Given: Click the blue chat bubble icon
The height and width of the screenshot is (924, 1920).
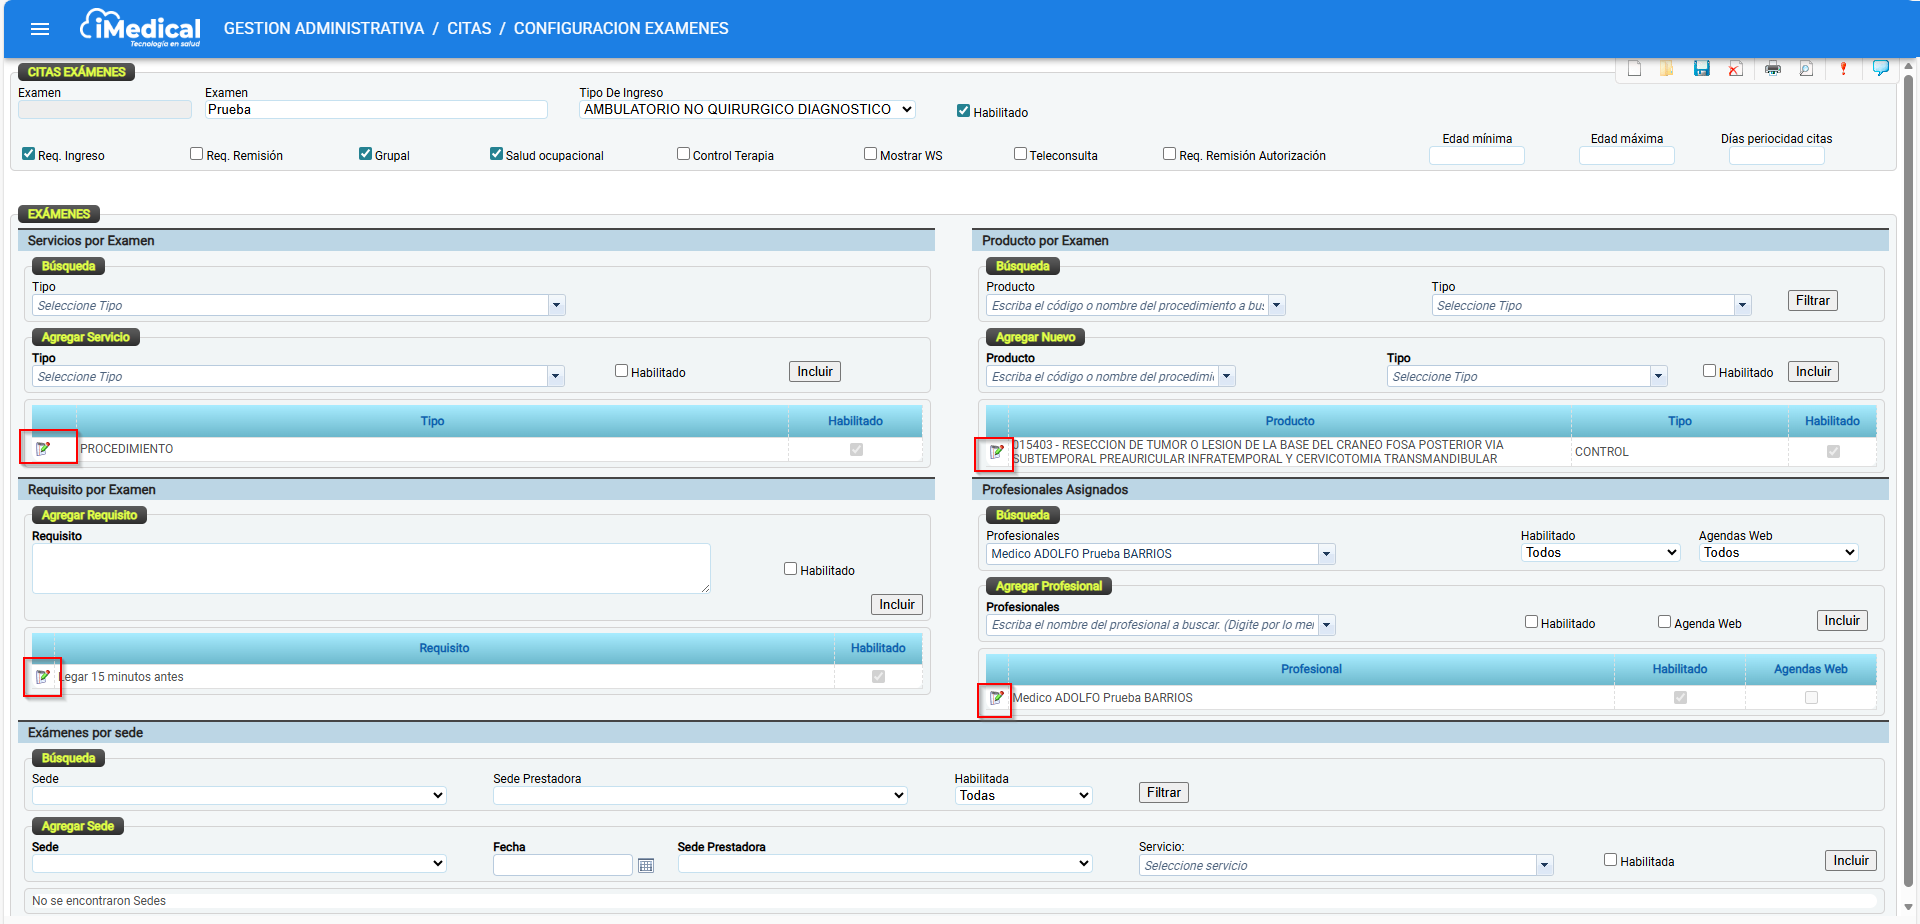Looking at the screenshot, I should (x=1881, y=68).
